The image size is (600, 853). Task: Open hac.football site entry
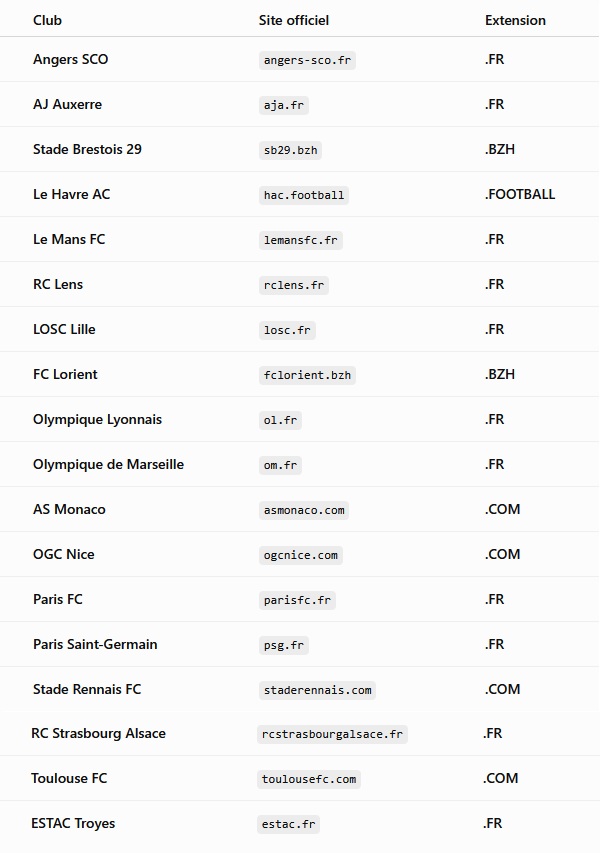(x=304, y=195)
